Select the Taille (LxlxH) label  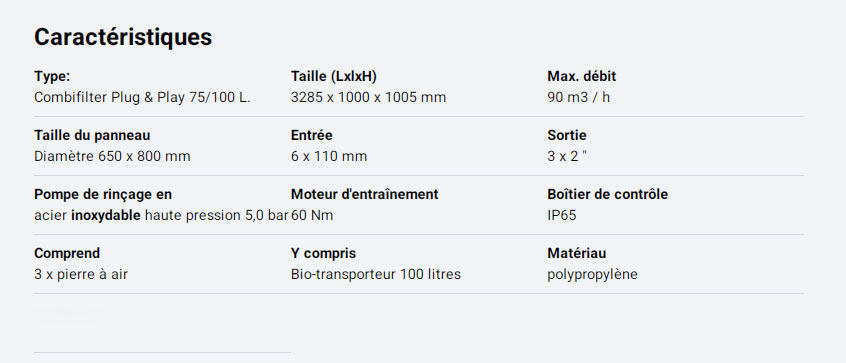click(333, 77)
